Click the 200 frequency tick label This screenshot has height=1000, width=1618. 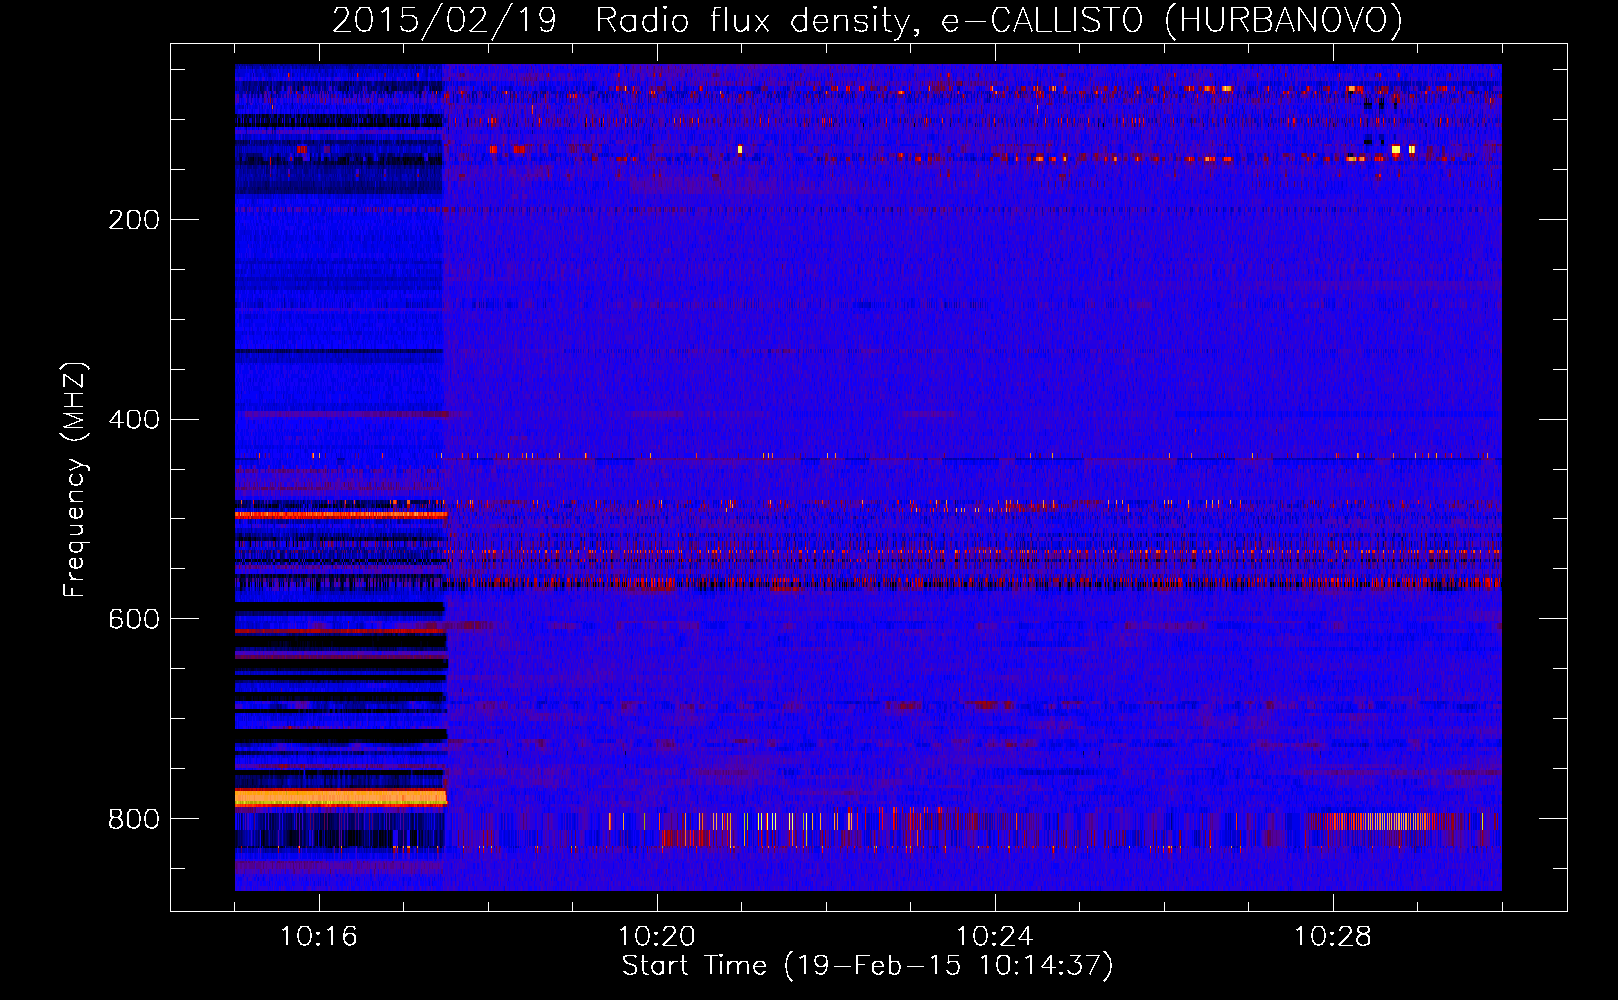tap(134, 220)
